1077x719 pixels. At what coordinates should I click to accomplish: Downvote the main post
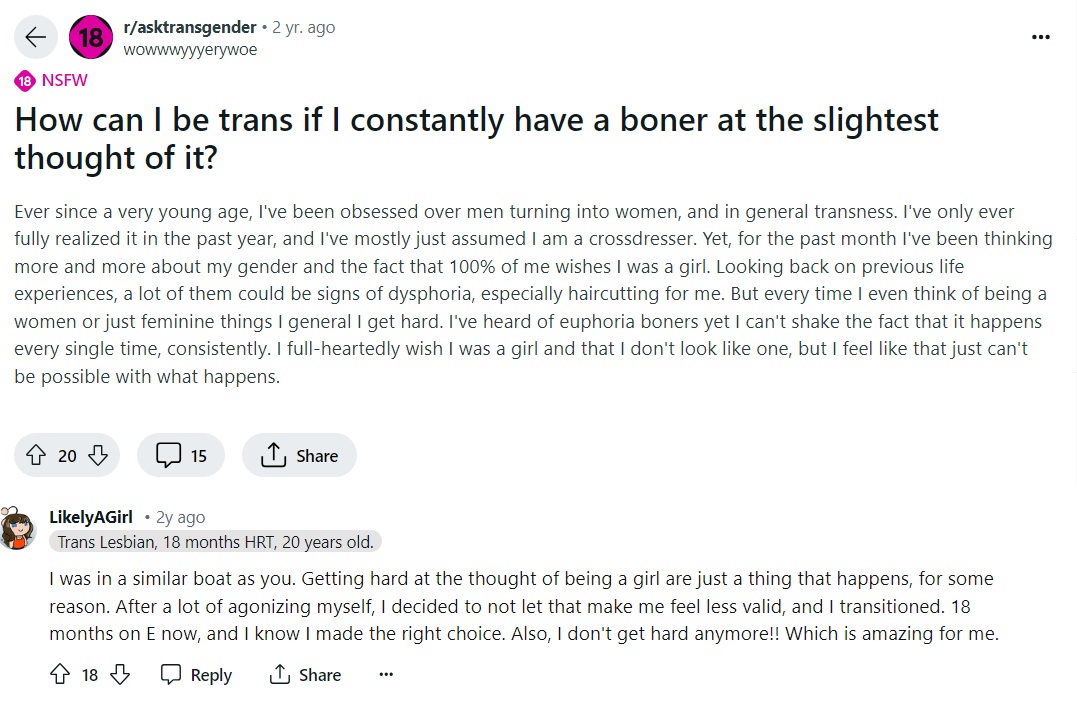point(98,455)
